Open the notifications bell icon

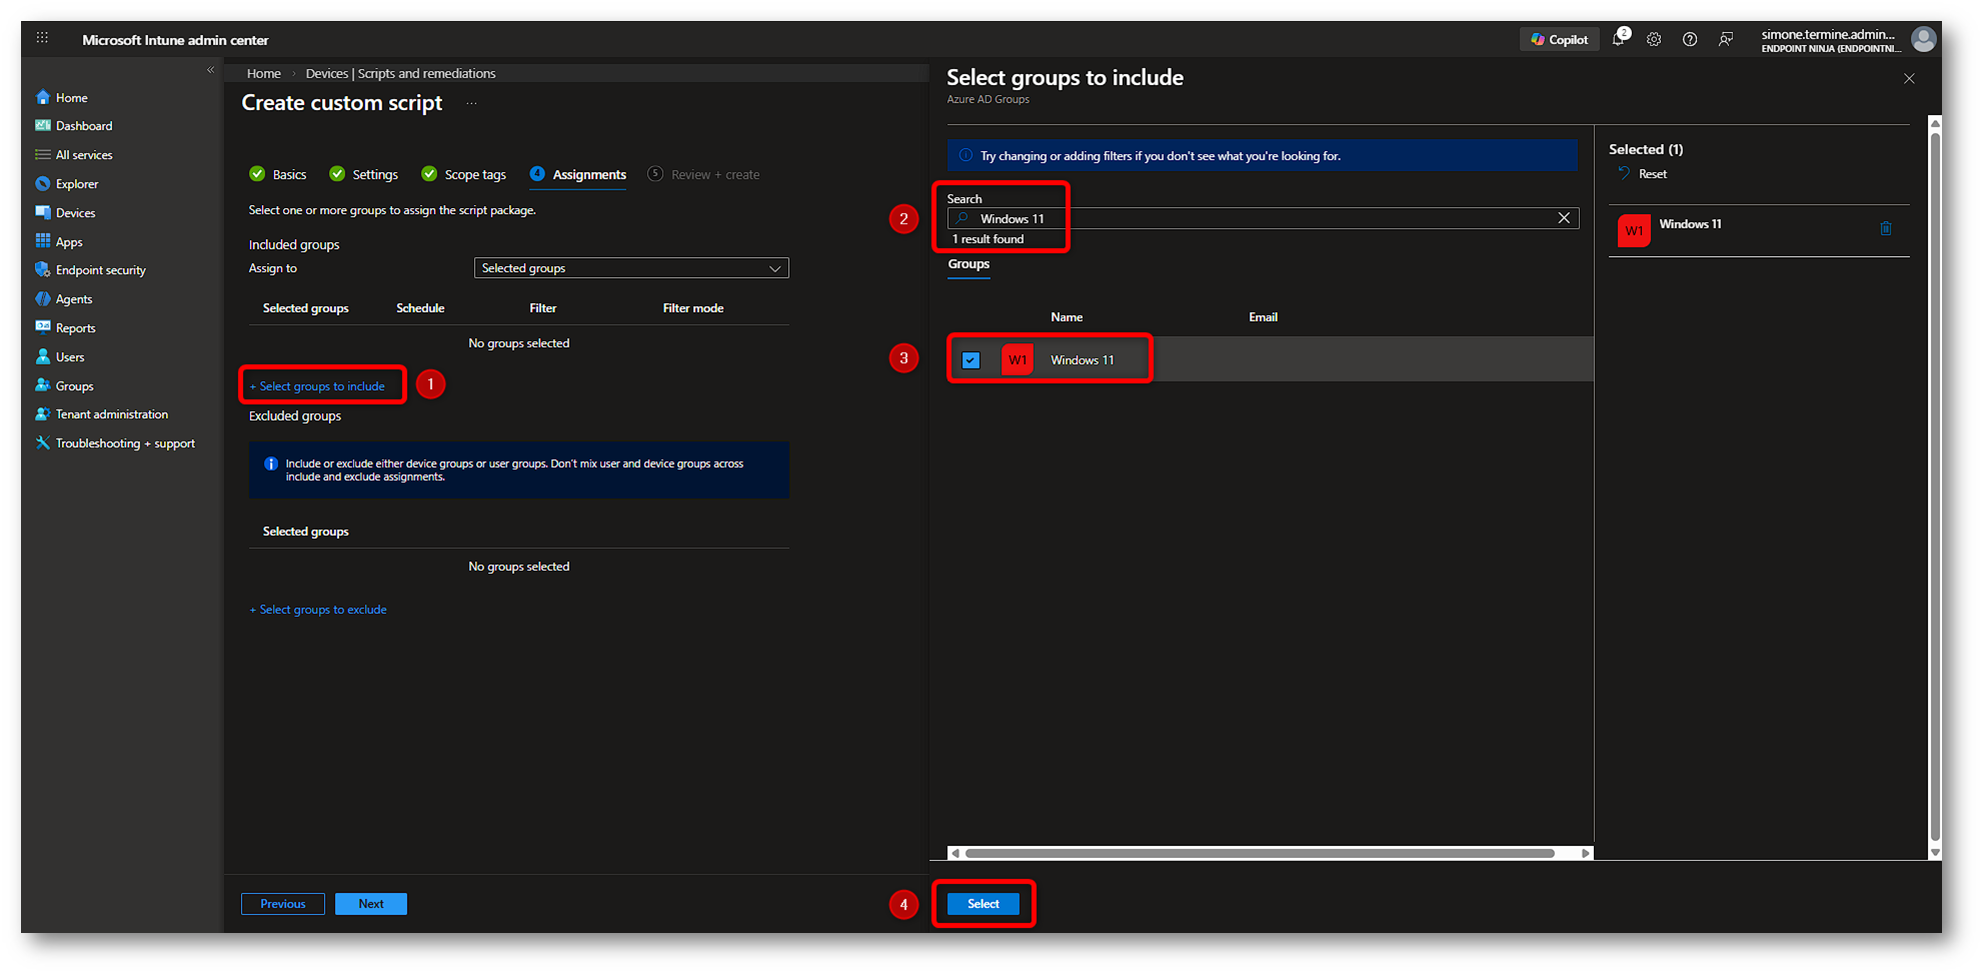pos(1618,40)
